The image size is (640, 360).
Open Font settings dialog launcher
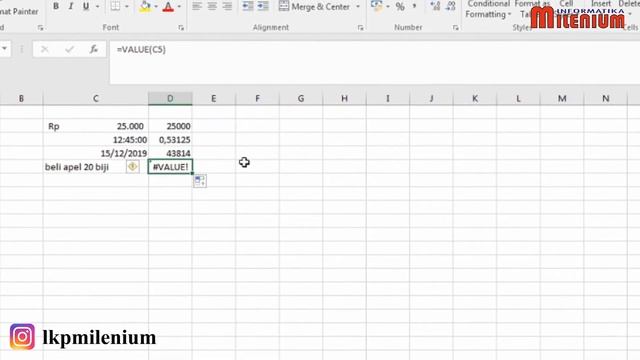coord(181,28)
